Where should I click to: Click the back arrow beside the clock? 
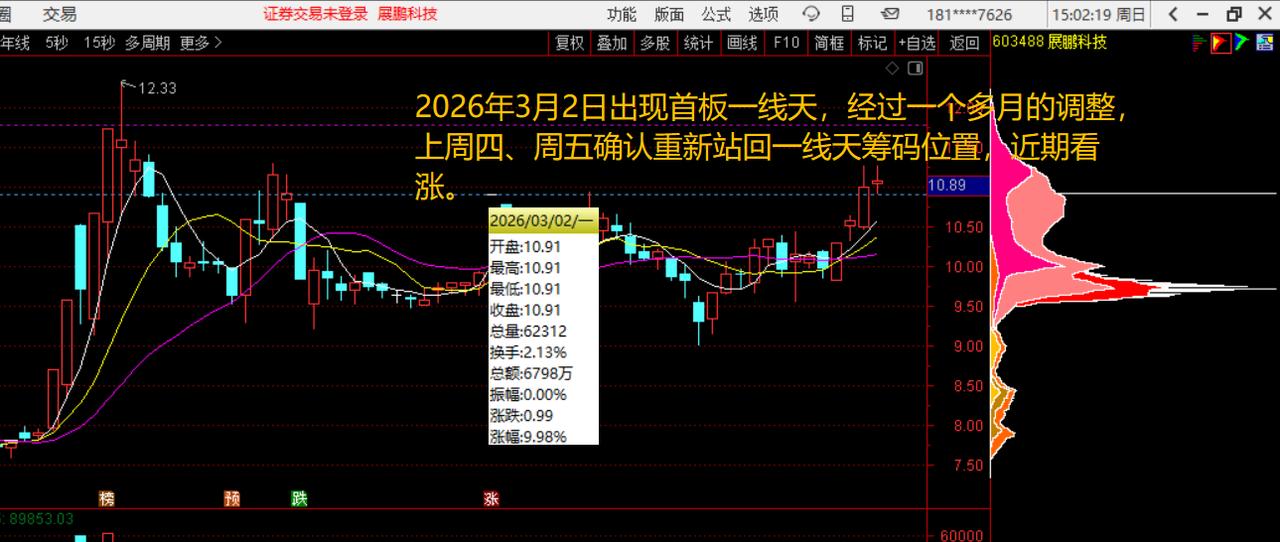point(1173,14)
